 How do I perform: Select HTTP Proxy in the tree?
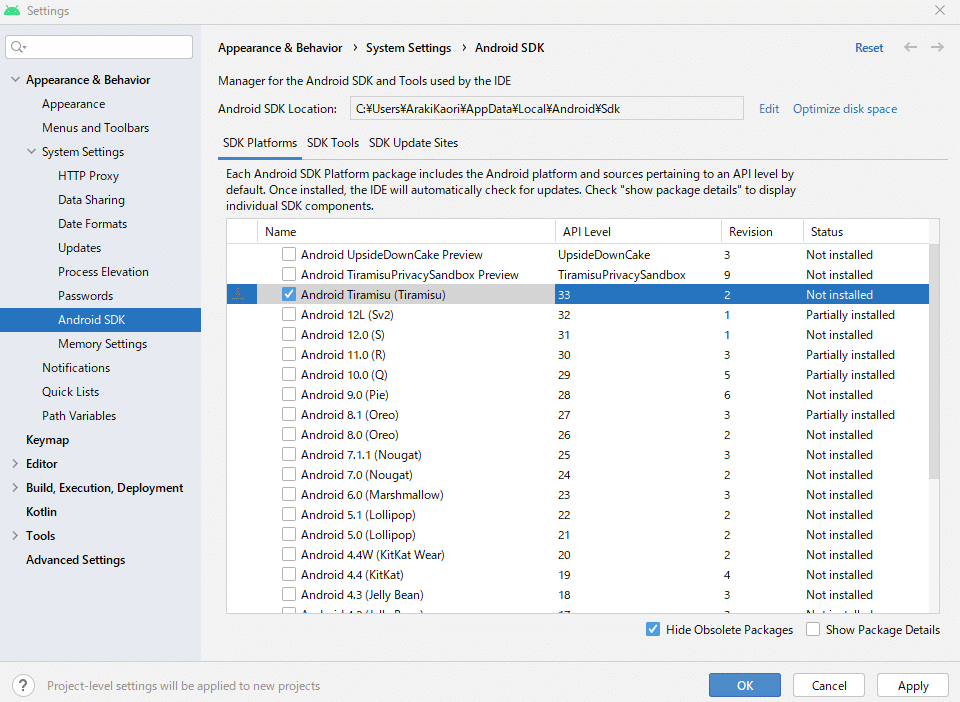[x=88, y=176]
